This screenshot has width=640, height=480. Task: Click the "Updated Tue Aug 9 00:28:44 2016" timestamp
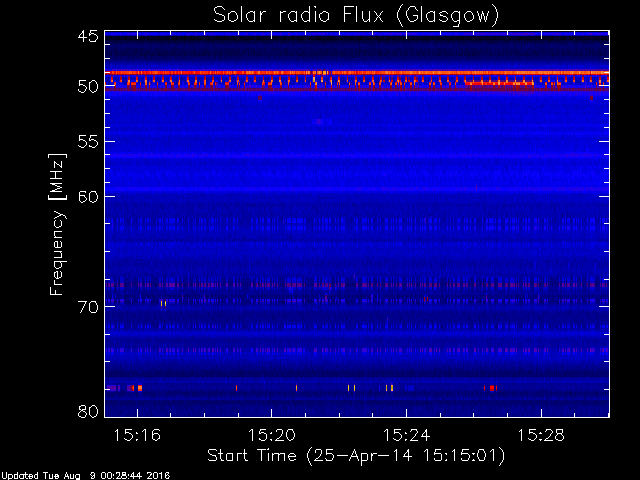[85, 476]
